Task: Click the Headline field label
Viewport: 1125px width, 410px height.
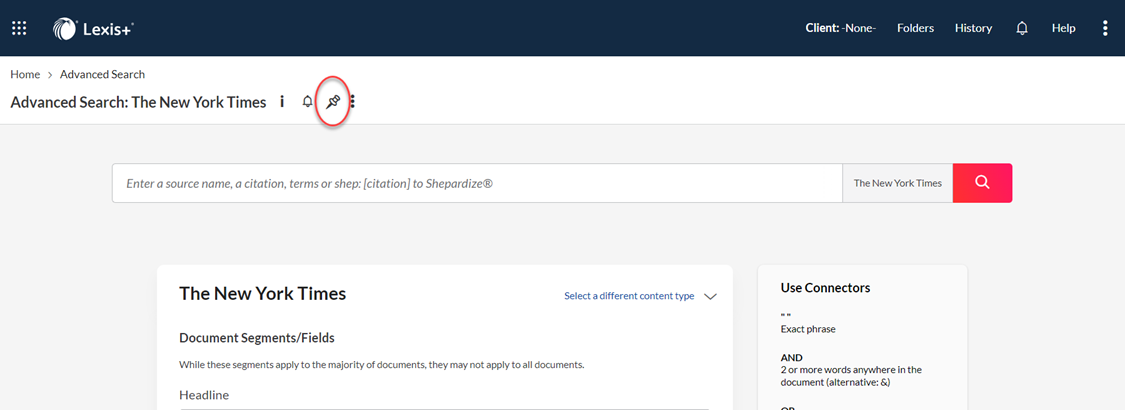Action: coord(204,395)
